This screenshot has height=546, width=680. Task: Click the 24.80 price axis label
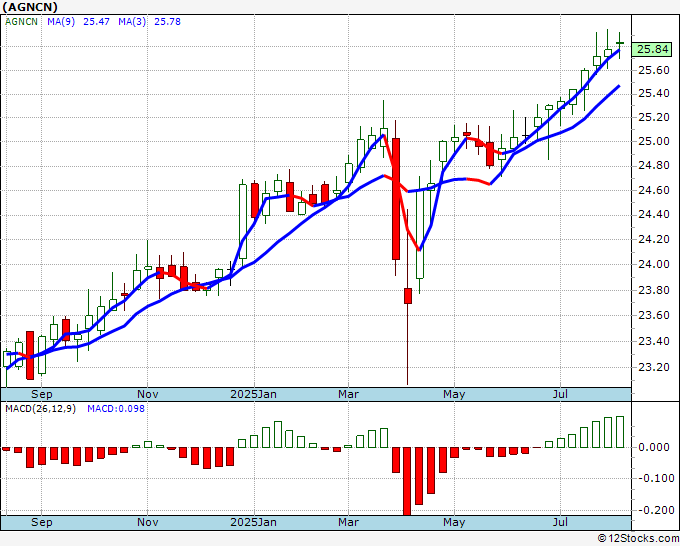[x=654, y=166]
